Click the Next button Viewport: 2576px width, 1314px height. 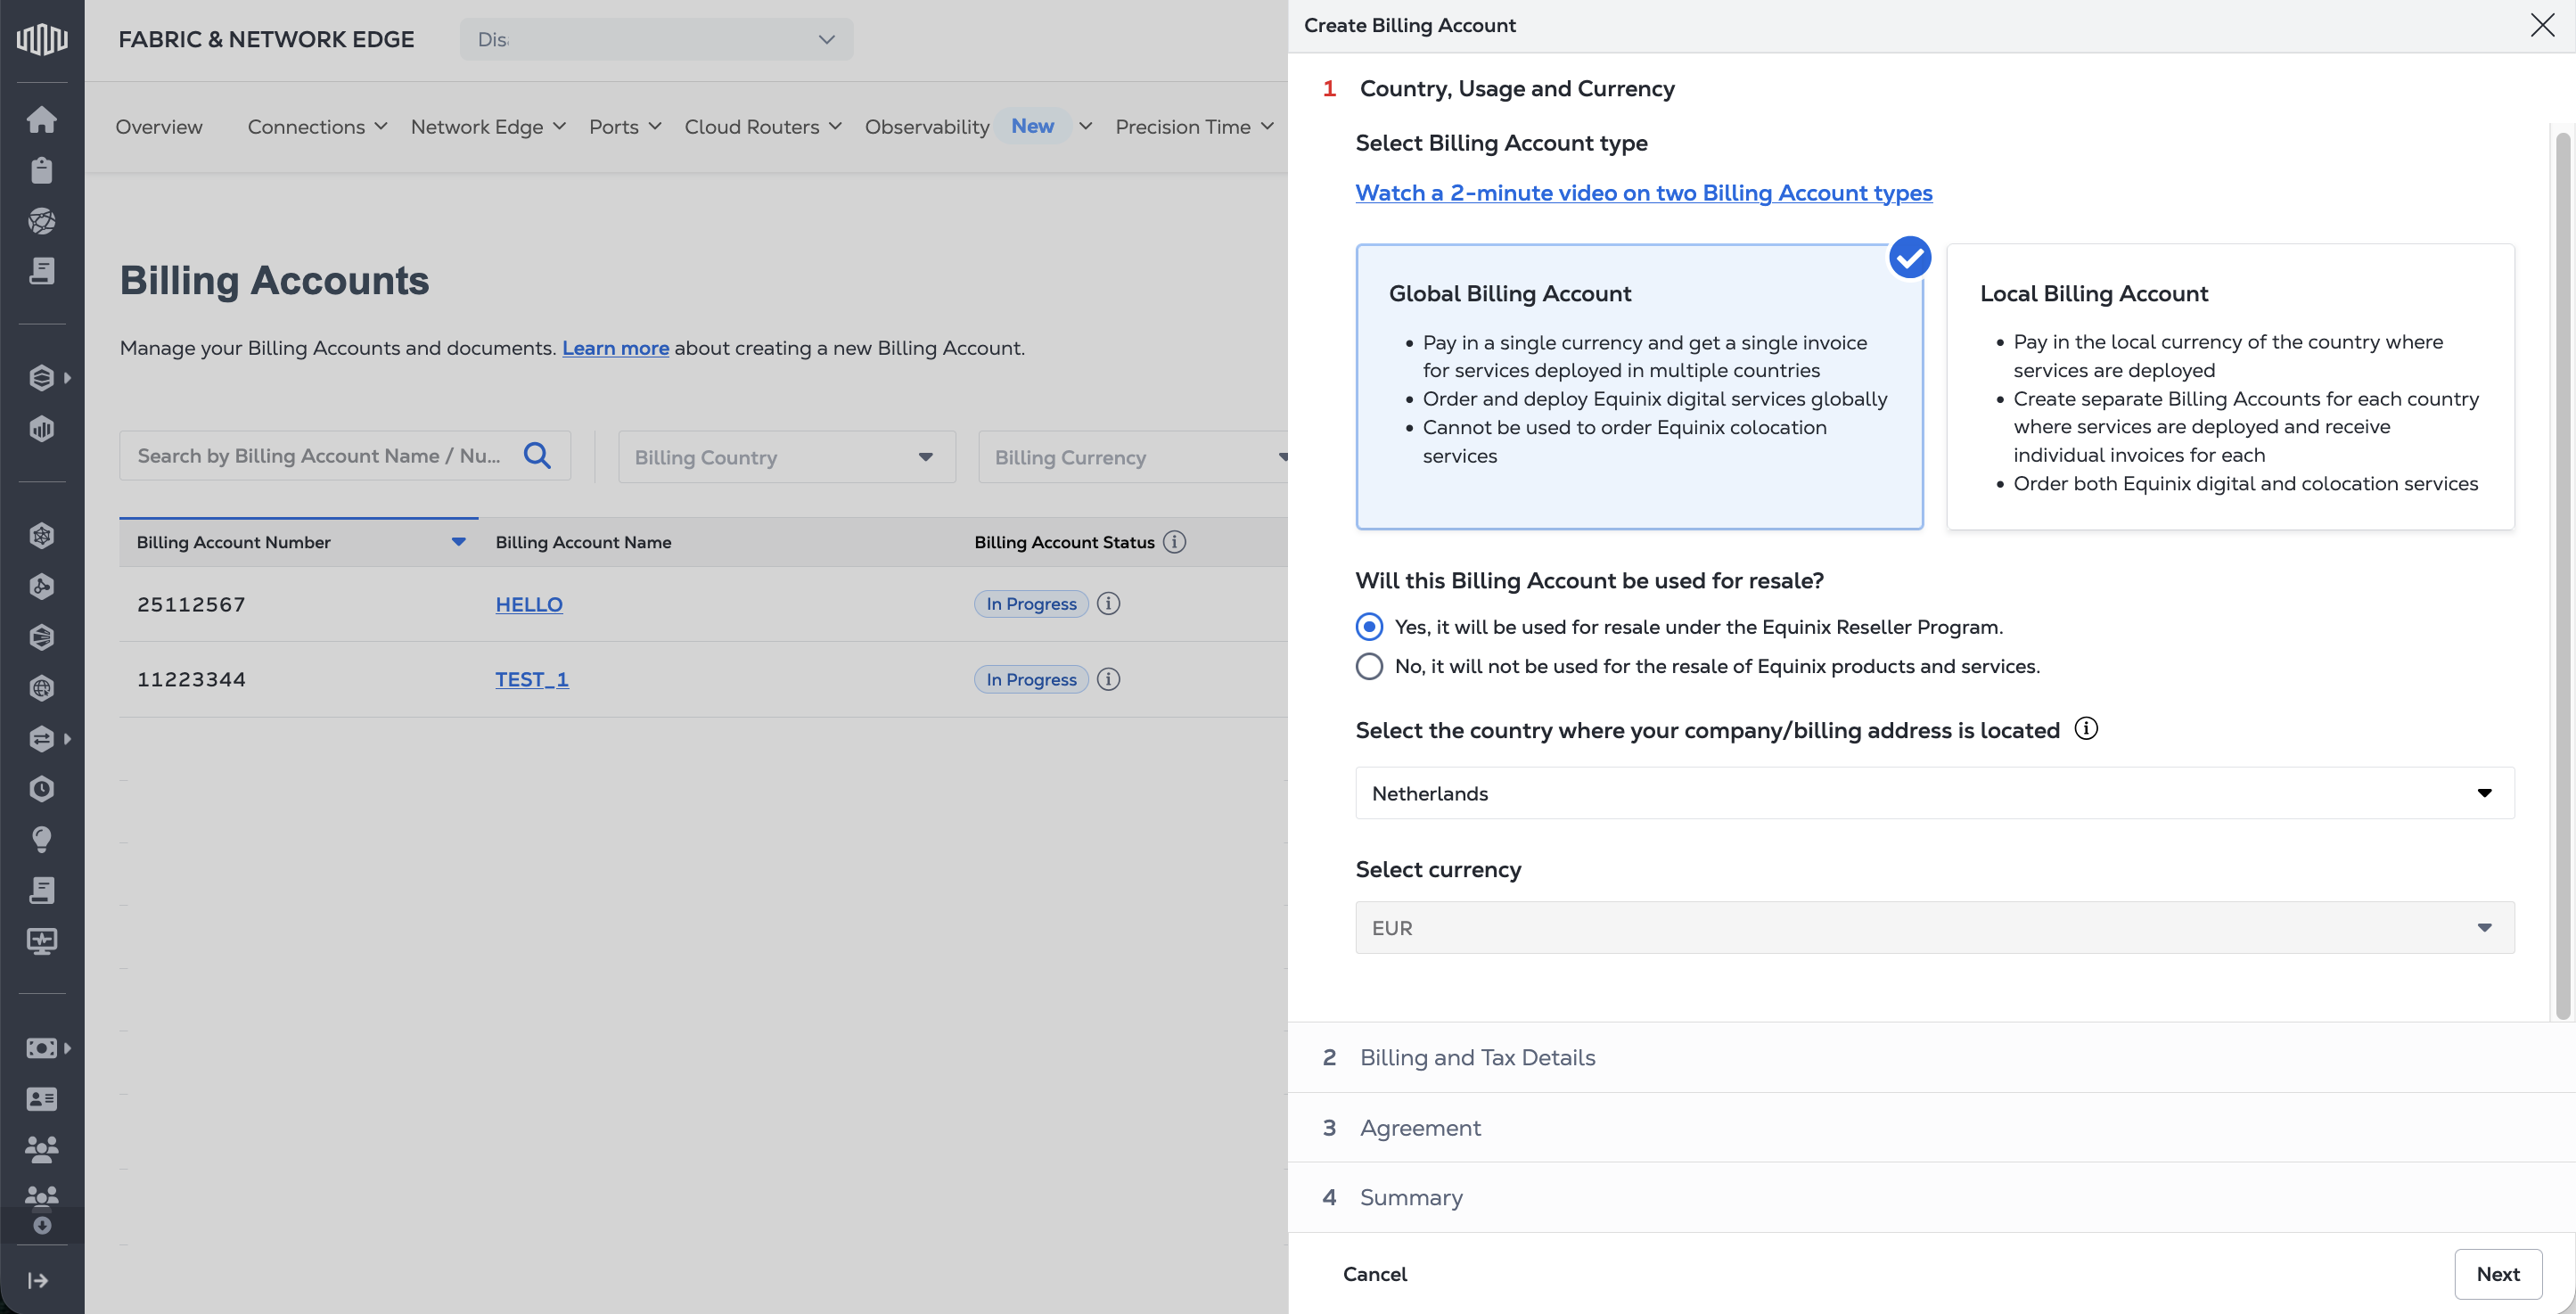(x=2497, y=1274)
